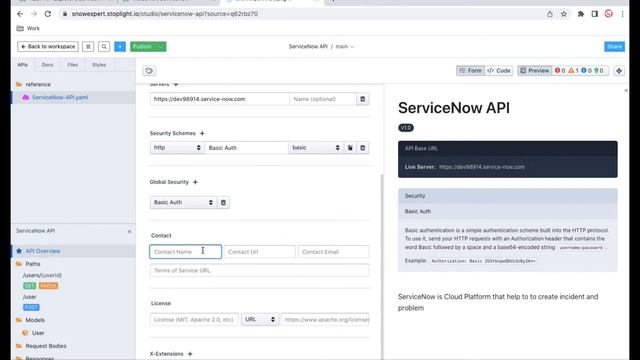Image resolution: width=640 pixels, height=360 pixels.
Task: Add a new server with plus icon
Action: pyautogui.click(x=176, y=84)
